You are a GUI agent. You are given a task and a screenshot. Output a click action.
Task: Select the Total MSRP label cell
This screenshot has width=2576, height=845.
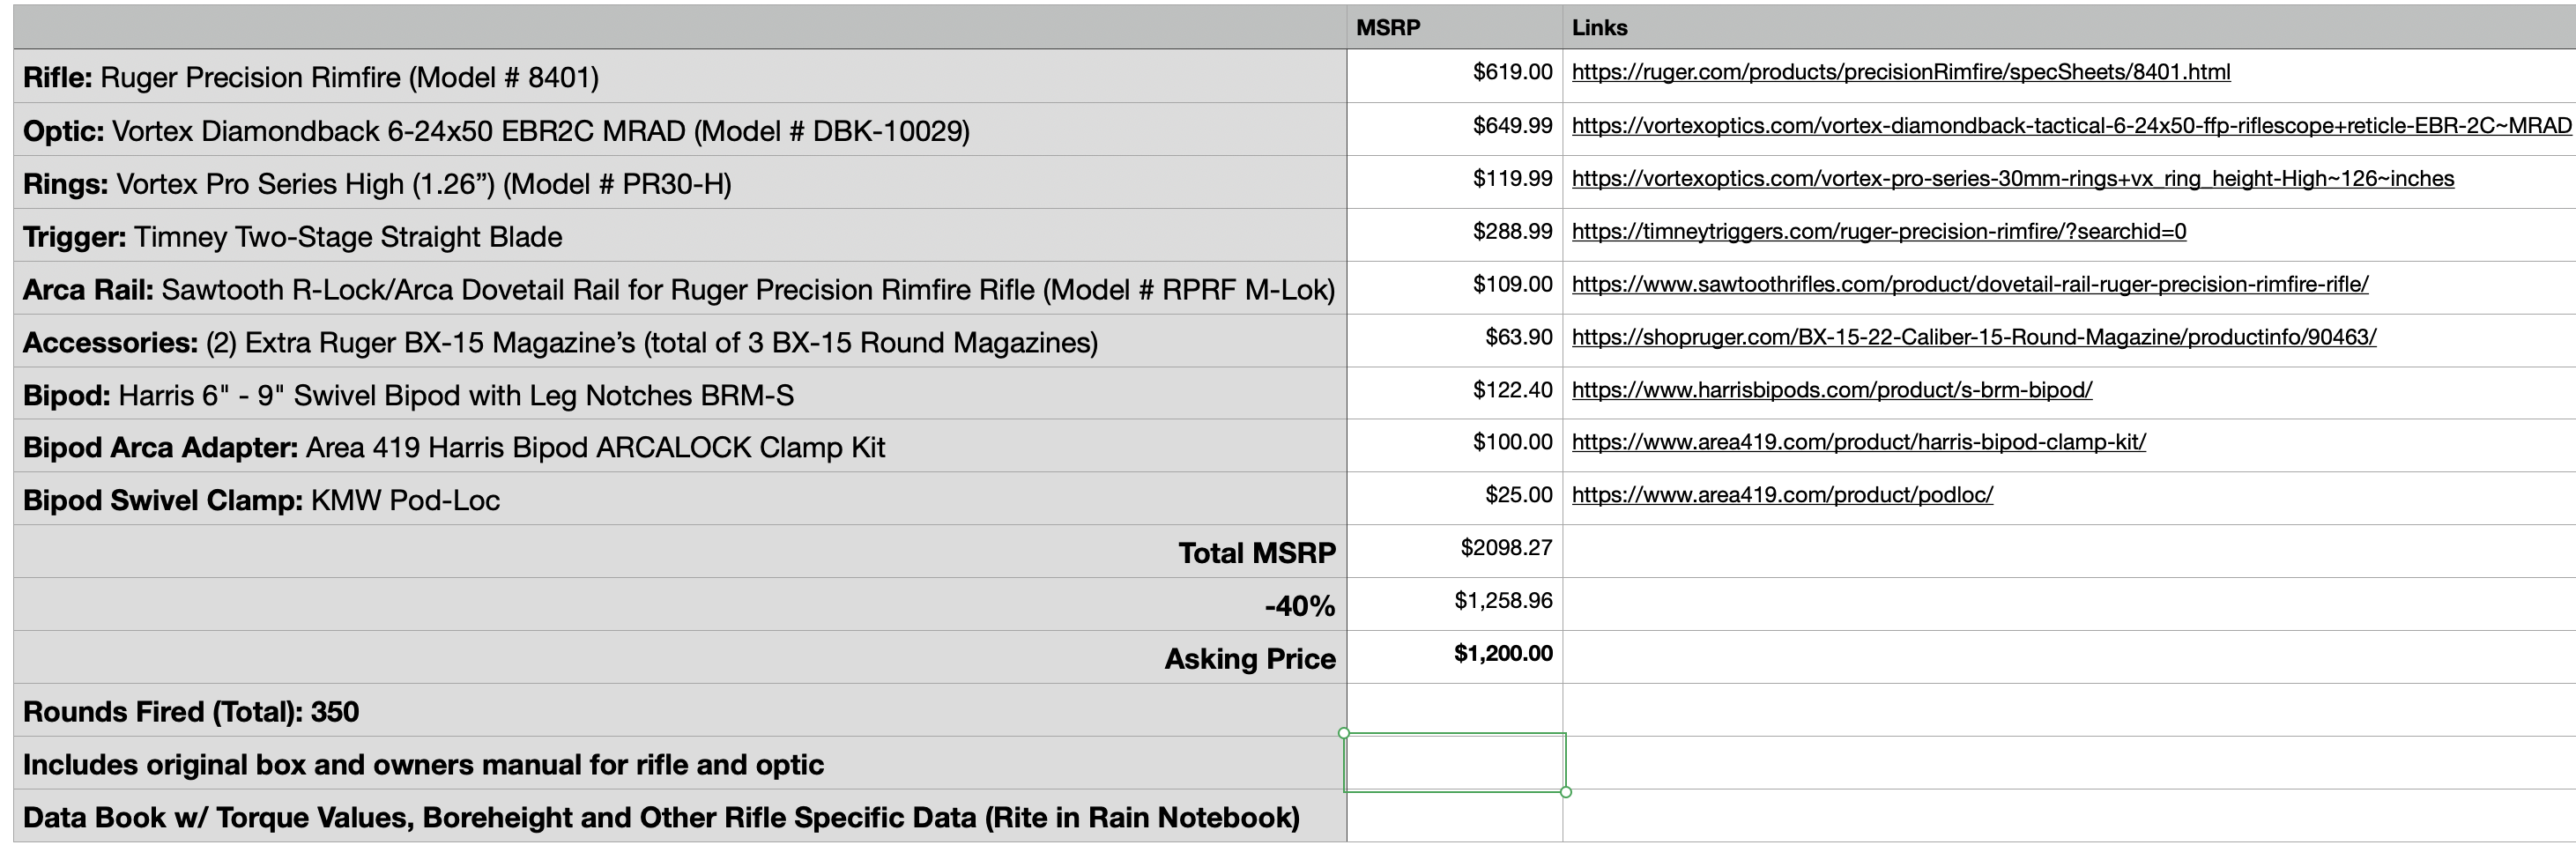click(x=680, y=551)
